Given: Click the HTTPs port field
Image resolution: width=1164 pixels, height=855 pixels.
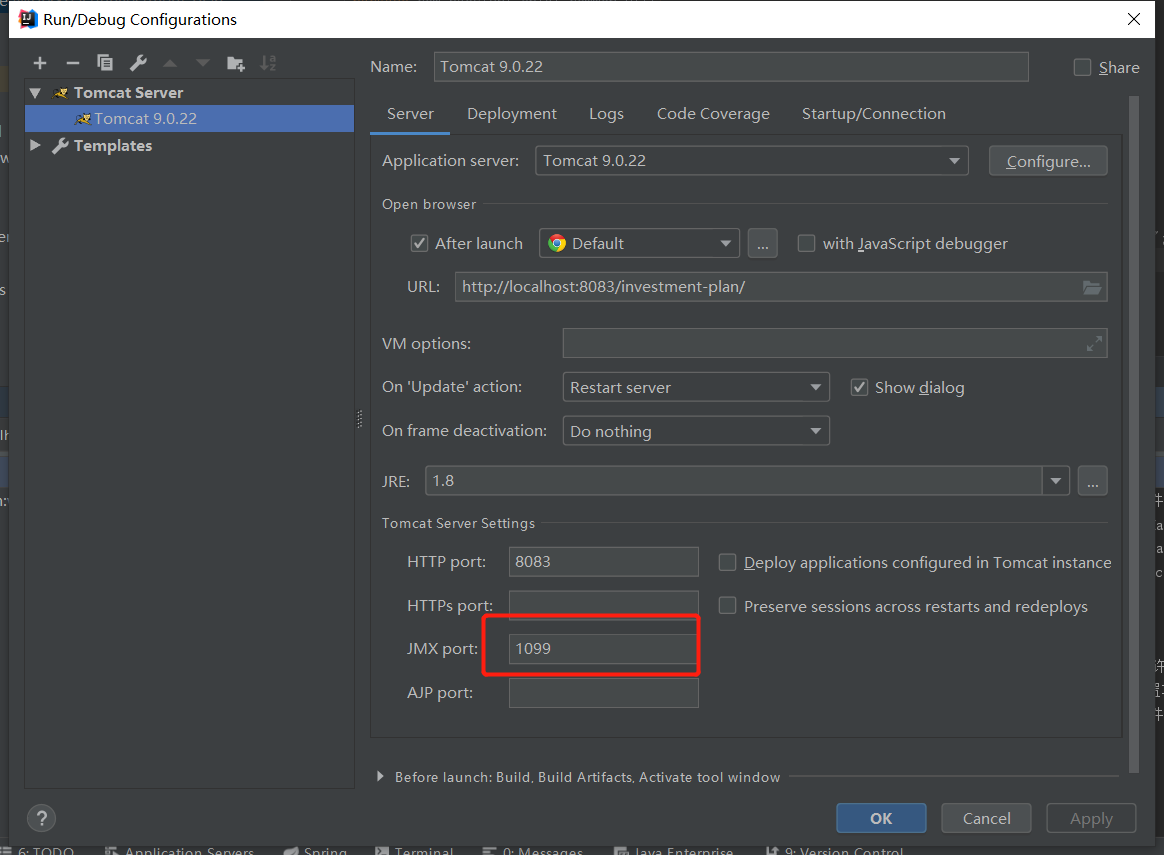Looking at the screenshot, I should (x=604, y=606).
